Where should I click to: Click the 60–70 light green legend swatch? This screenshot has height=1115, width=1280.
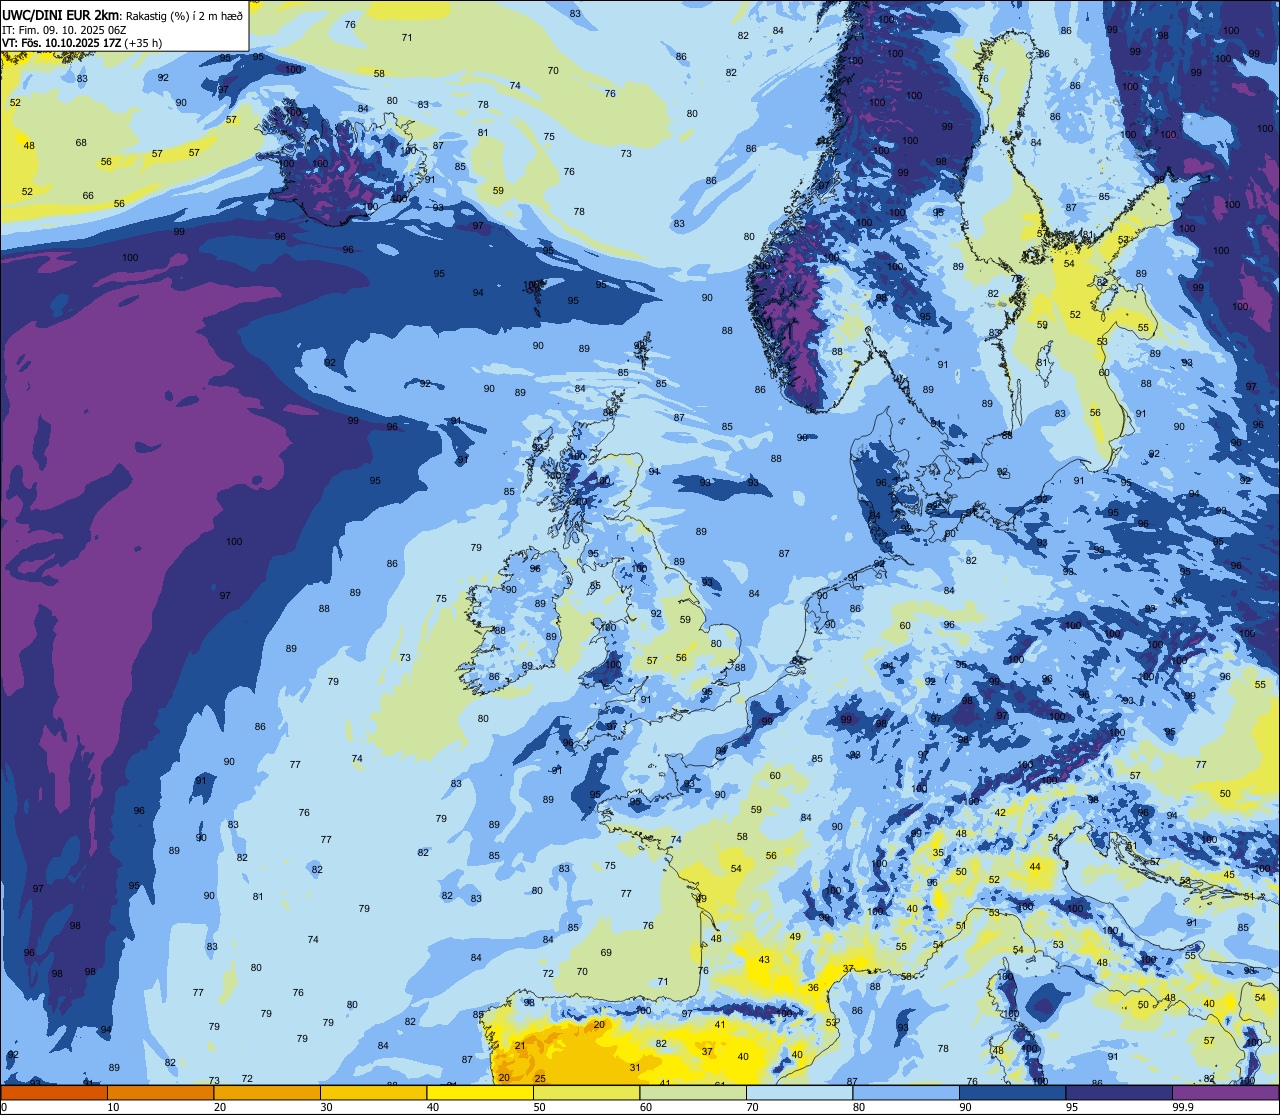coord(693,1092)
